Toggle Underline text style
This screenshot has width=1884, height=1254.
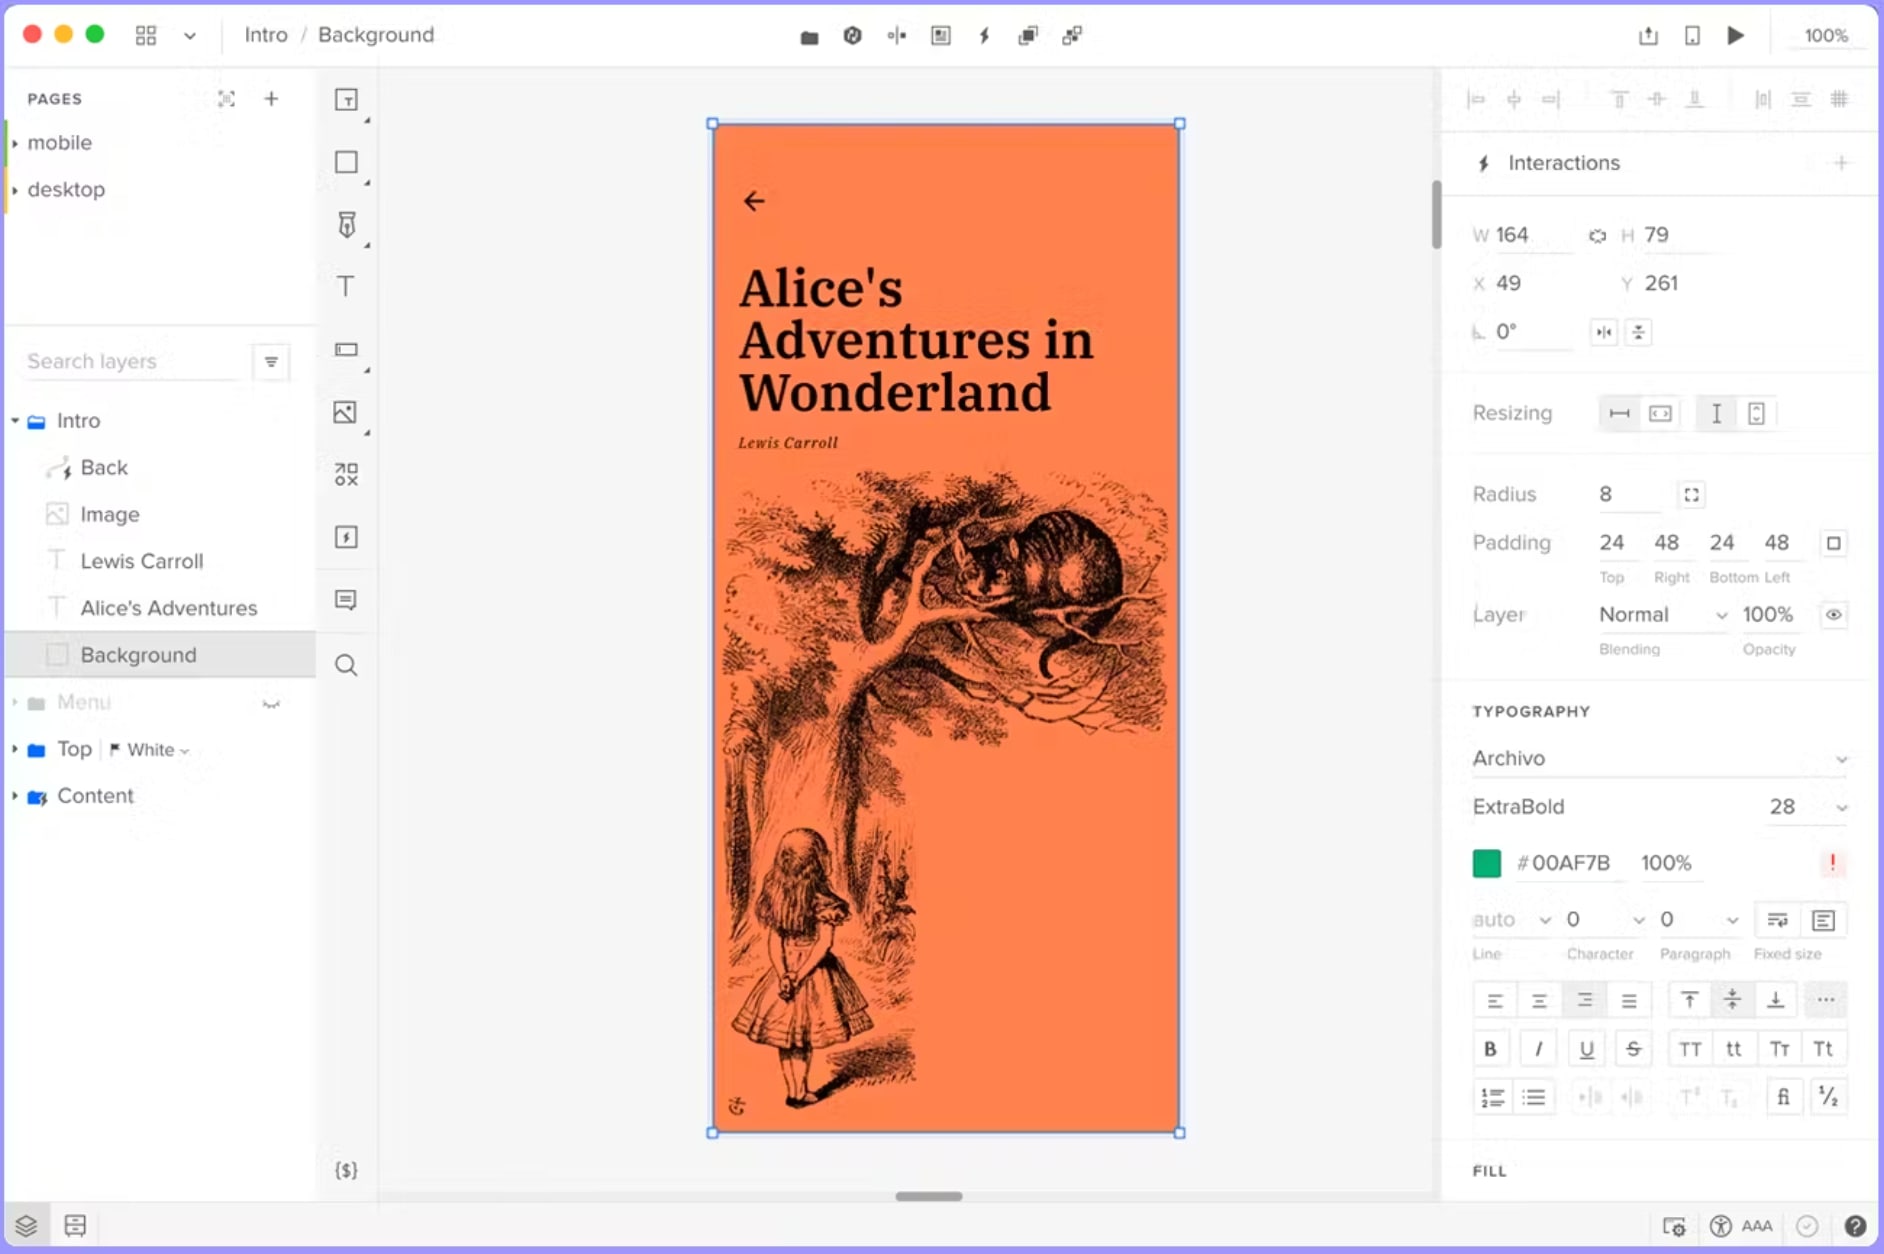pyautogui.click(x=1586, y=1049)
